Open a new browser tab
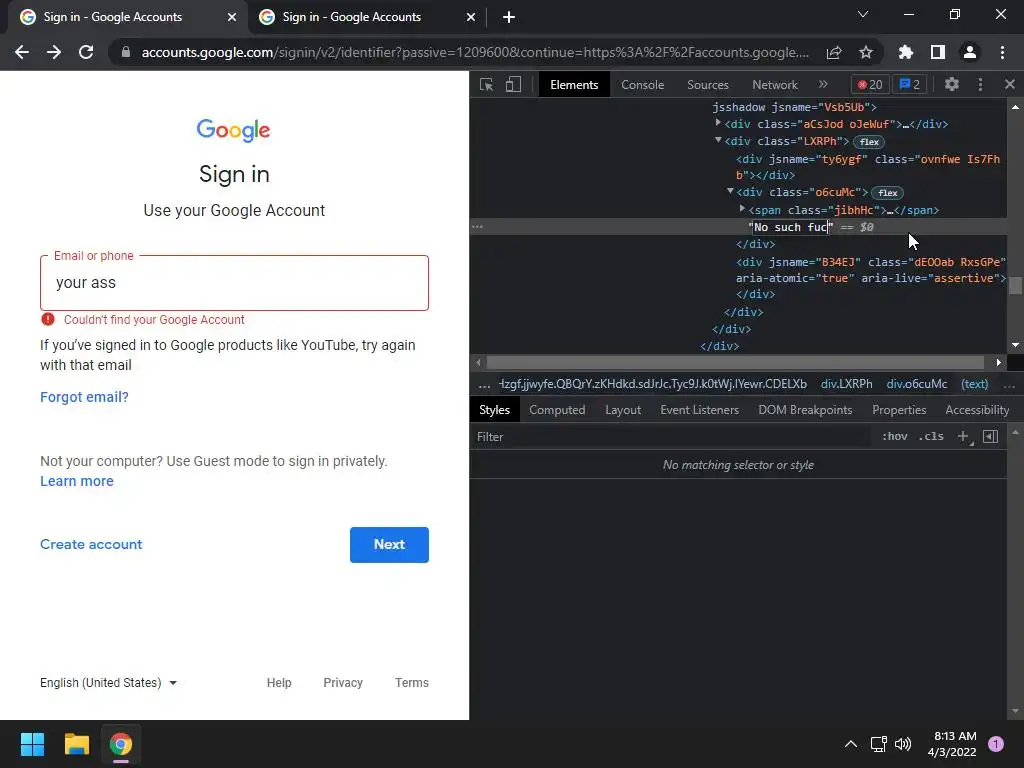 coord(509,17)
